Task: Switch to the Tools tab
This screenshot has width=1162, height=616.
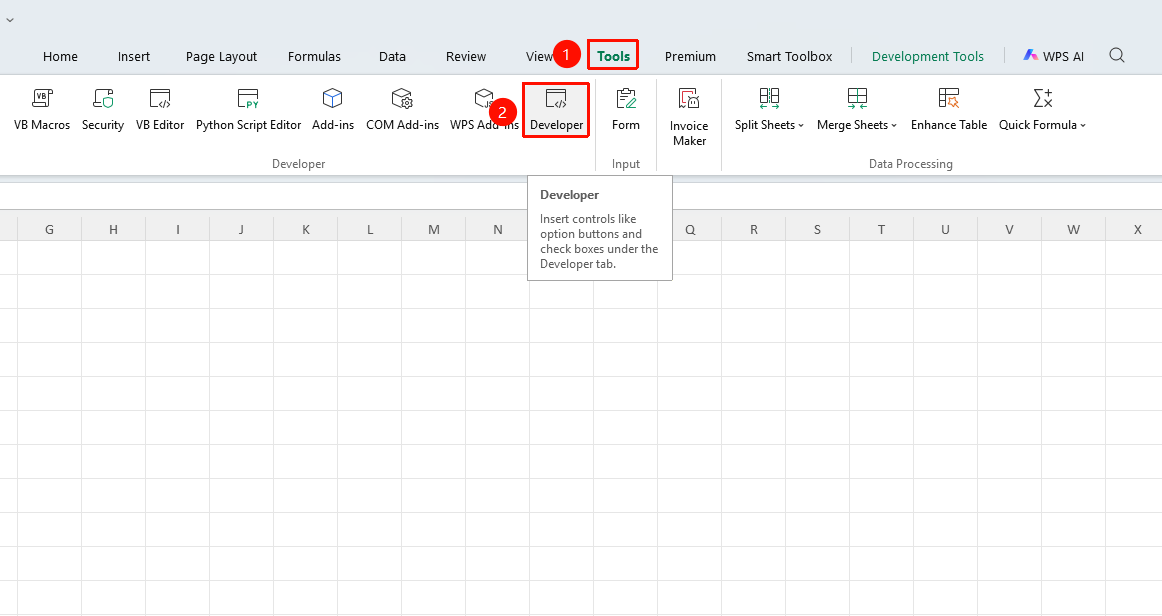Action: click(614, 56)
